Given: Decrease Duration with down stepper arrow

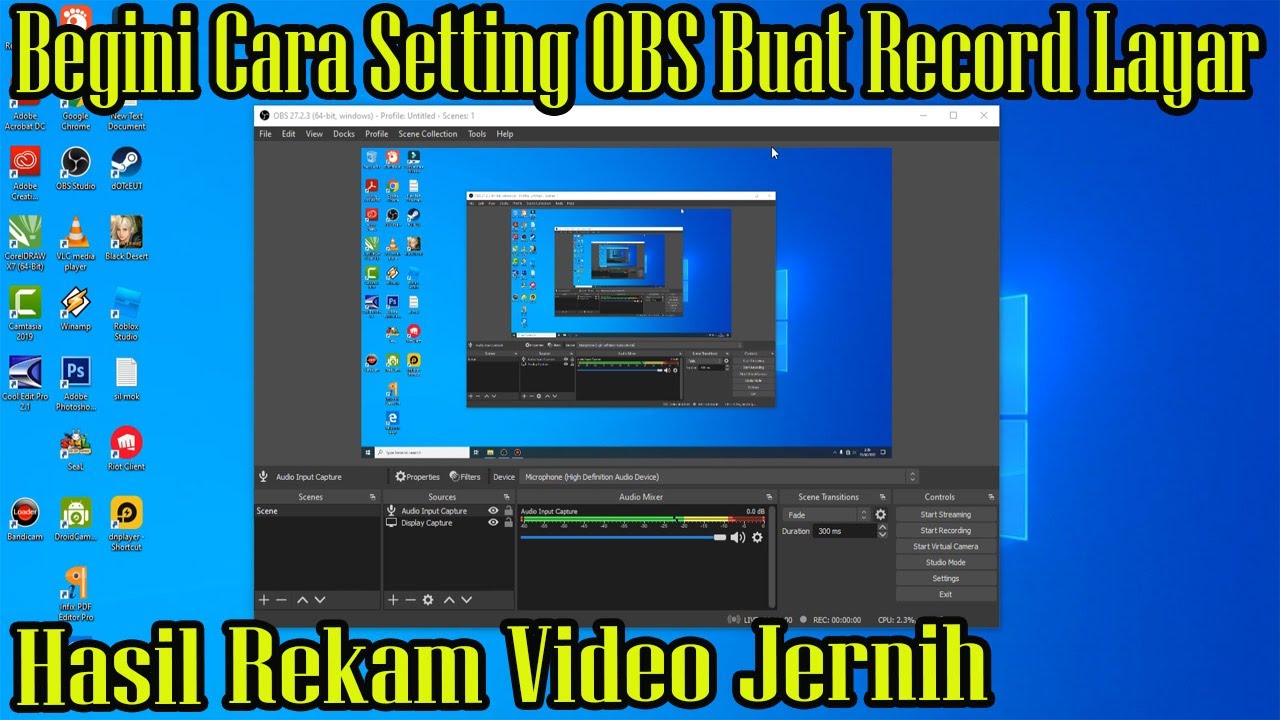Looking at the screenshot, I should pyautogui.click(x=882, y=535).
